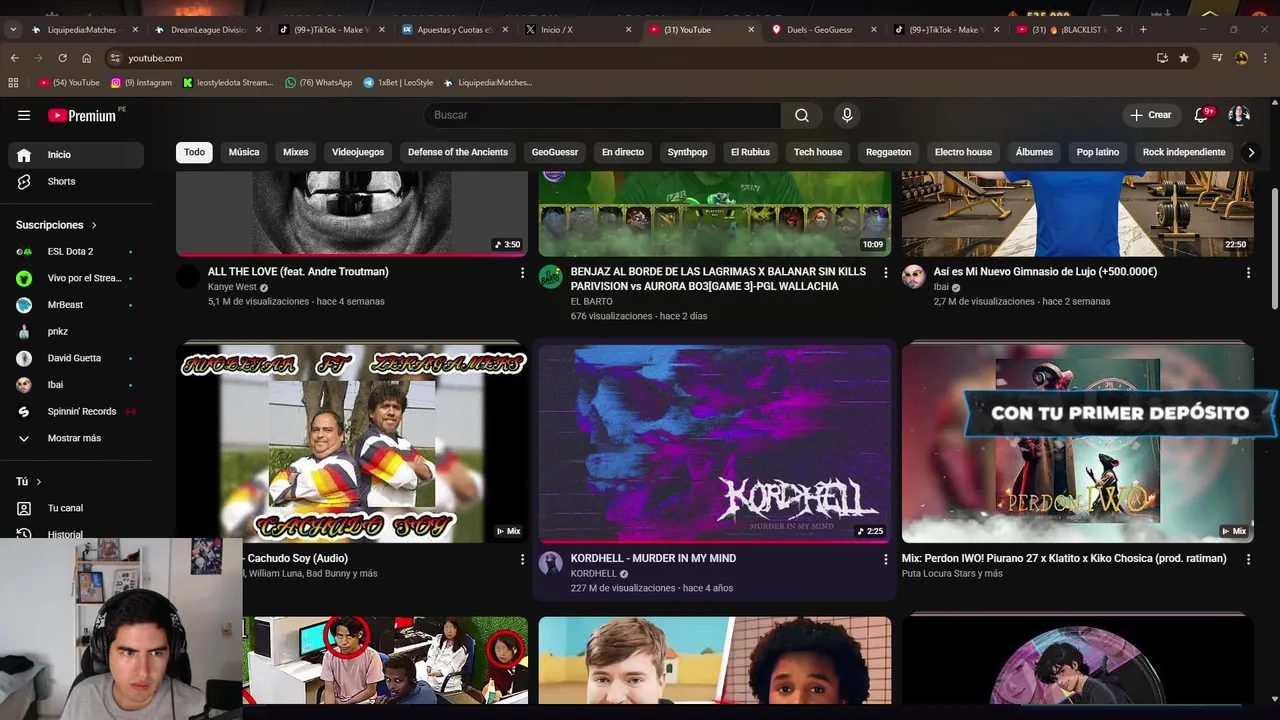The height and width of the screenshot is (720, 1280).
Task: Open EL BARTO channel avatar
Action: pyautogui.click(x=551, y=277)
